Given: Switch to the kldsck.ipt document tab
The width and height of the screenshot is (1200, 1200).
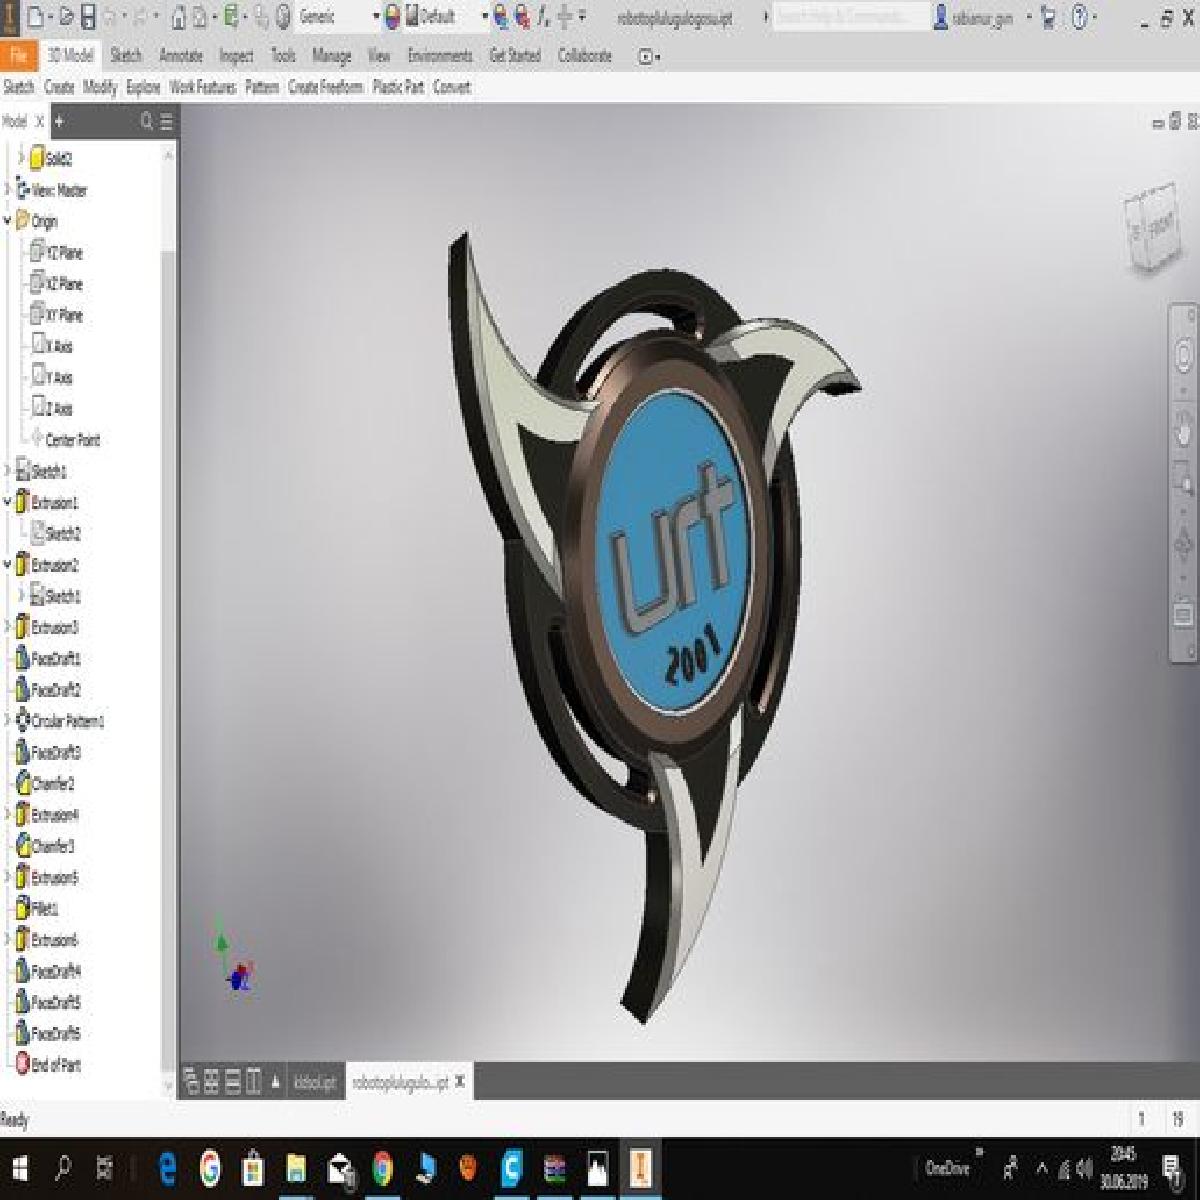Looking at the screenshot, I should 313,1082.
